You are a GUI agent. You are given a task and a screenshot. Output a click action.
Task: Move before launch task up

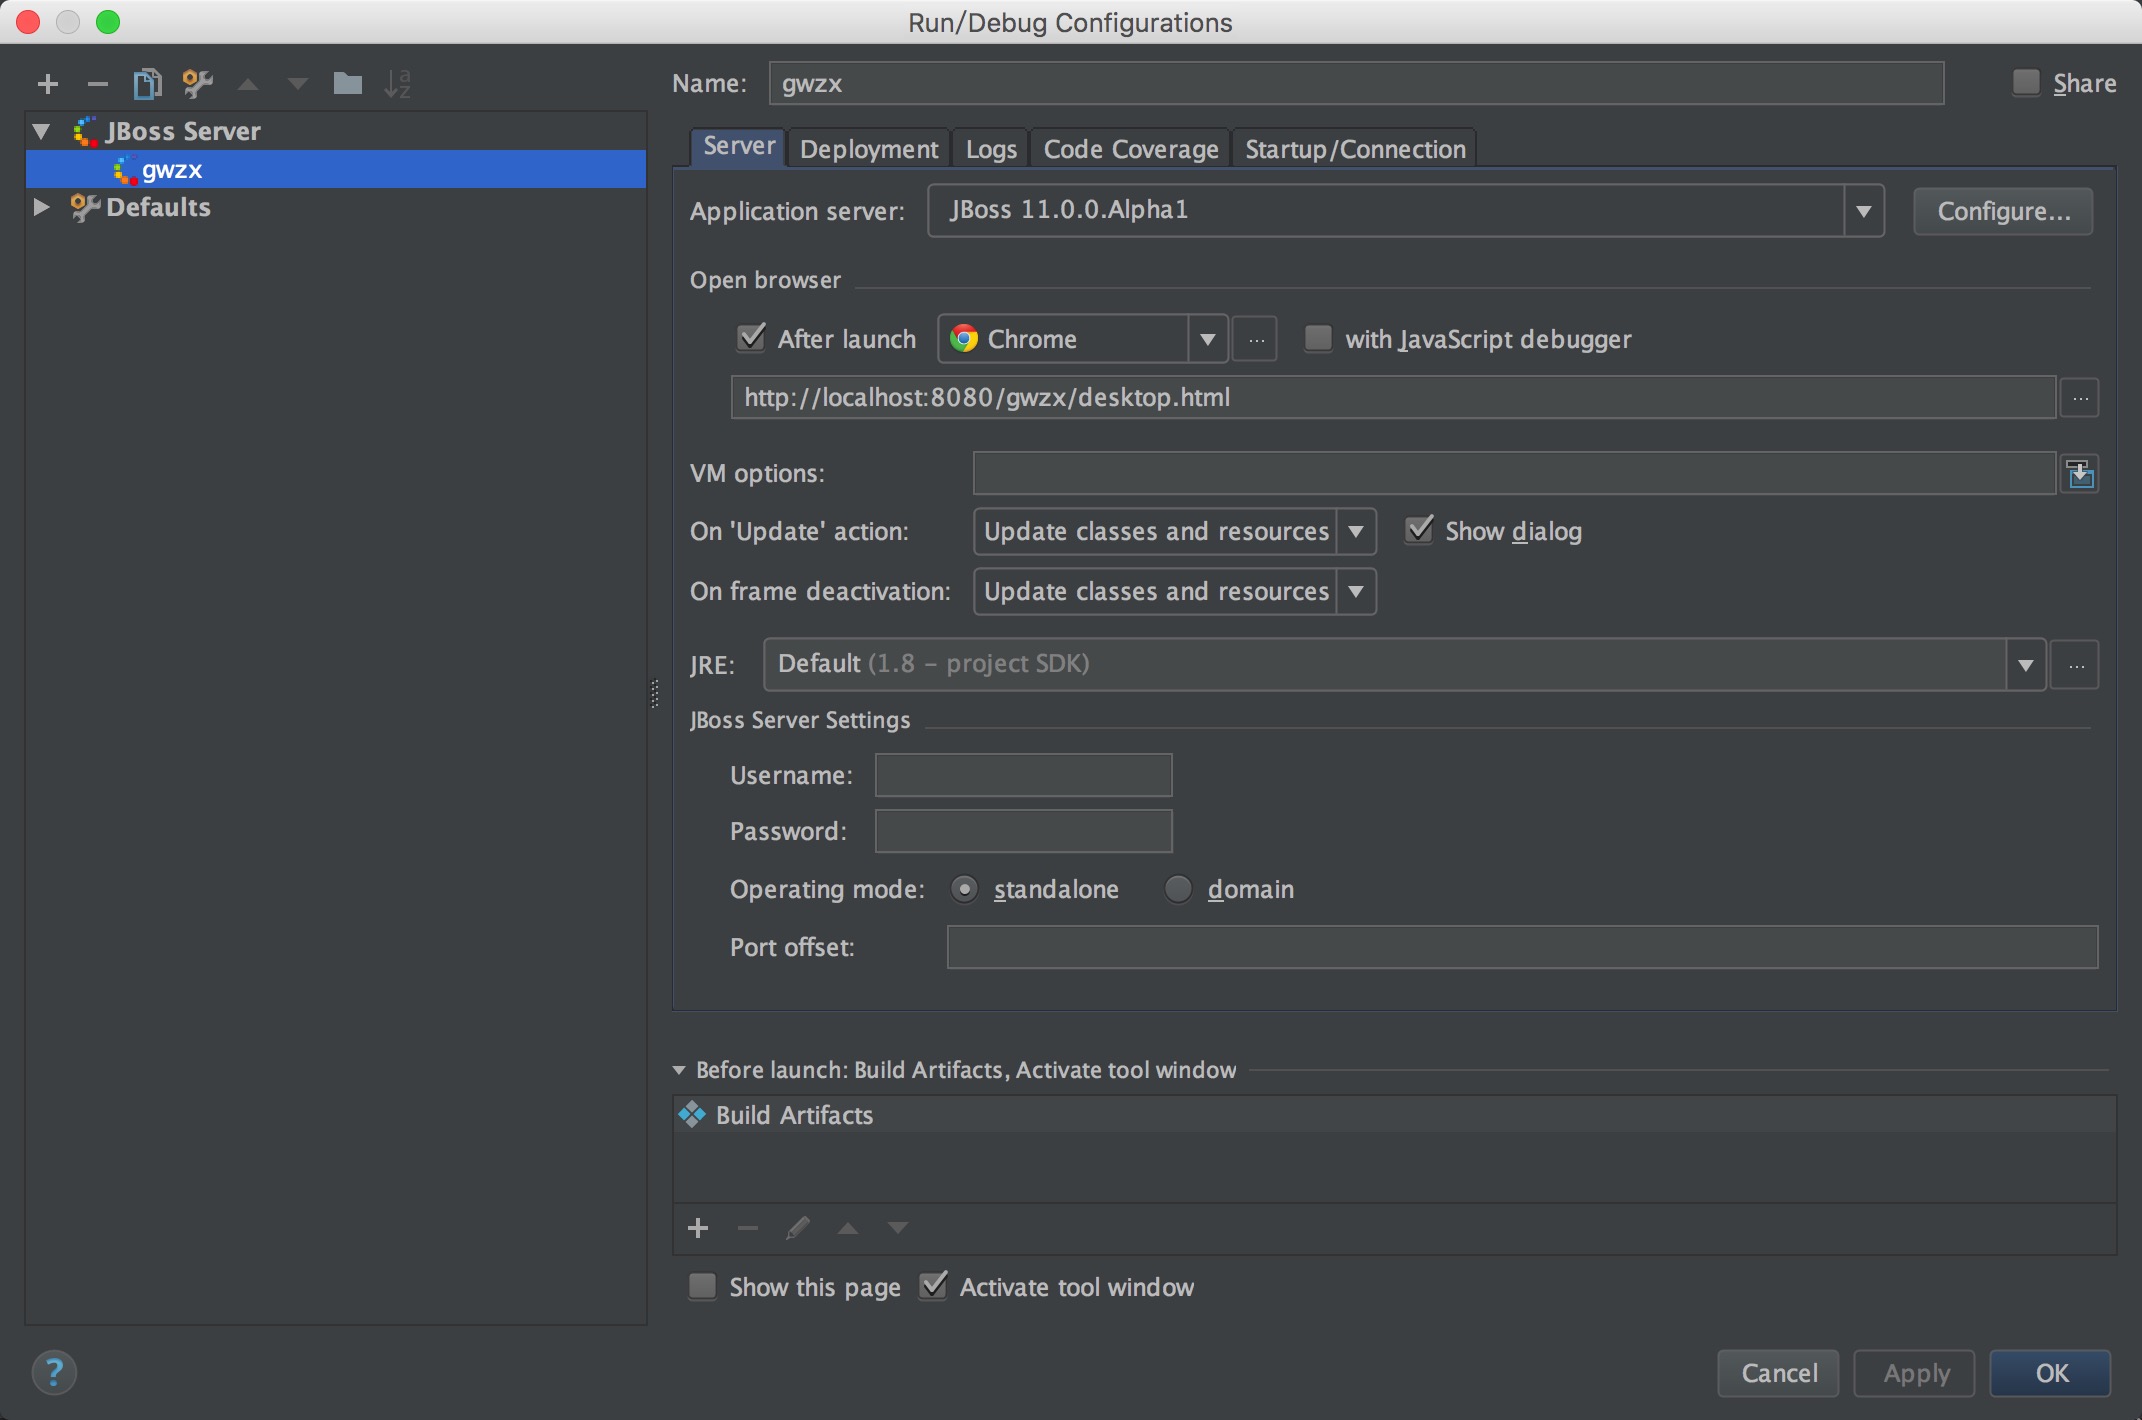[848, 1229]
